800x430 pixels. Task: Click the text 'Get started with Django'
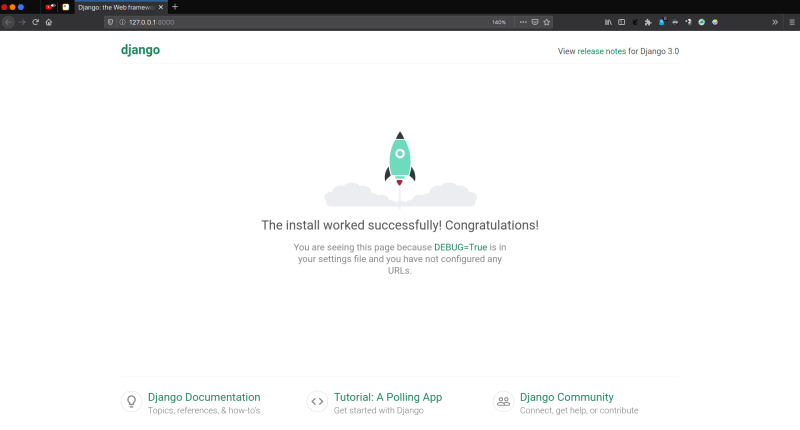point(379,411)
